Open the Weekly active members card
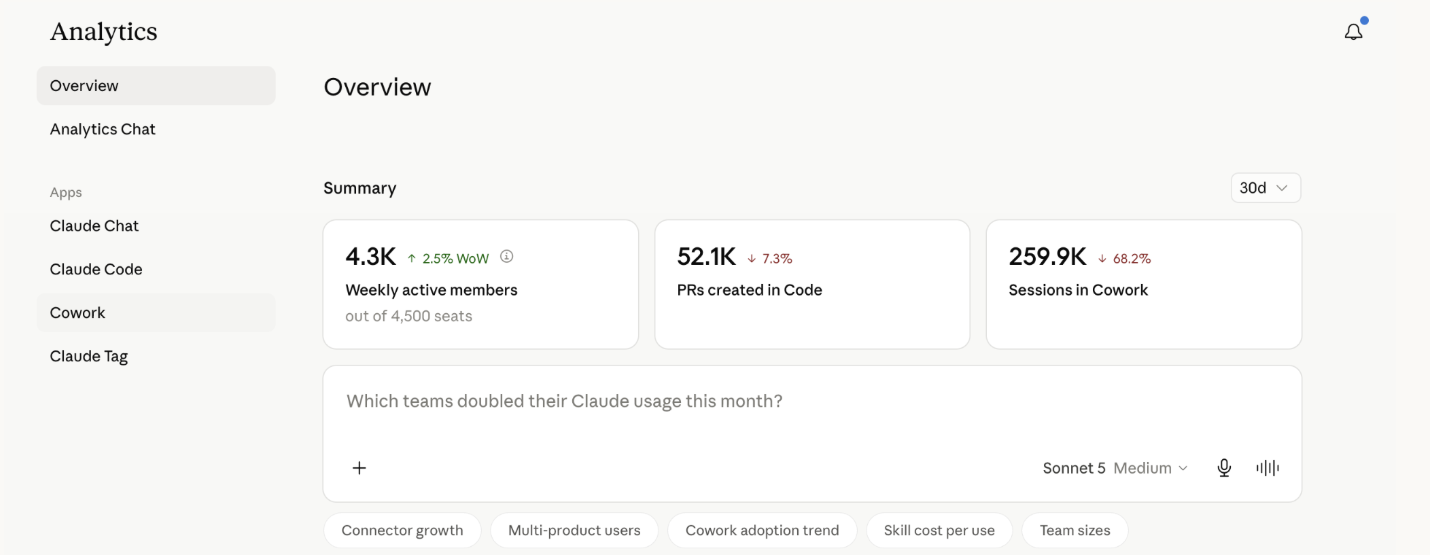 481,284
